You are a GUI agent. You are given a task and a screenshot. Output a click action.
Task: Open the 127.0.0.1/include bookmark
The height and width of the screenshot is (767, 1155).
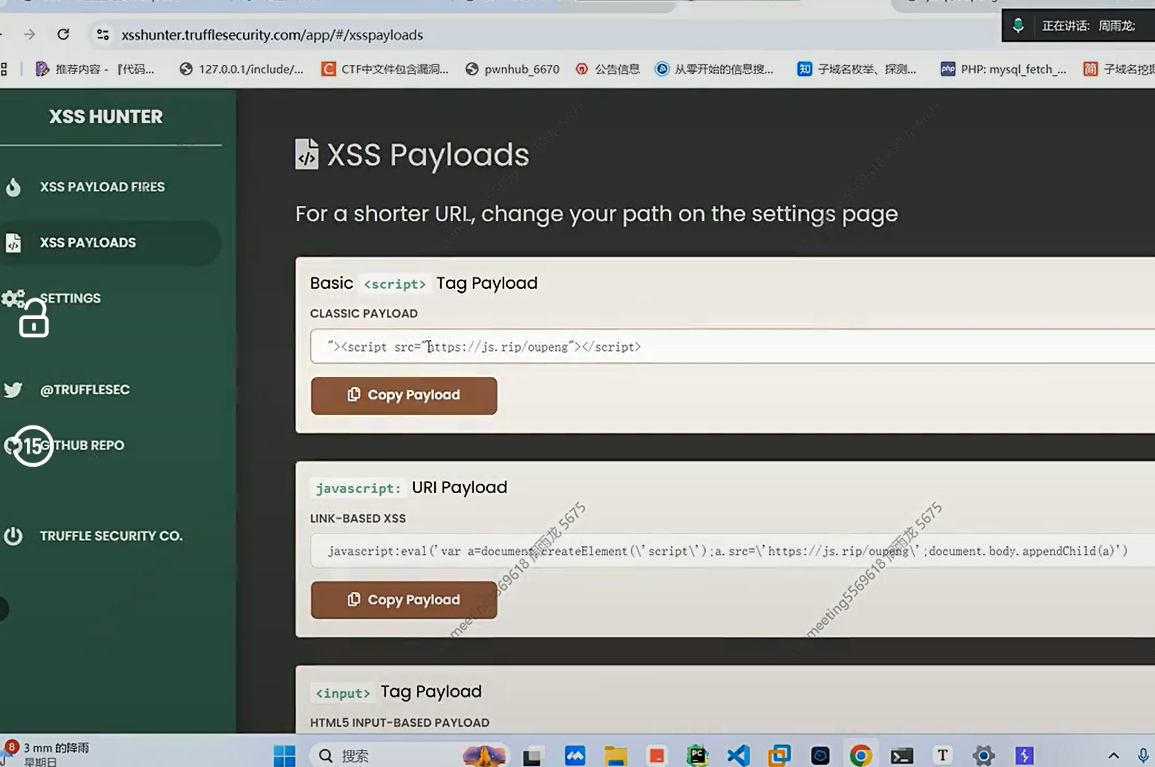coord(242,69)
